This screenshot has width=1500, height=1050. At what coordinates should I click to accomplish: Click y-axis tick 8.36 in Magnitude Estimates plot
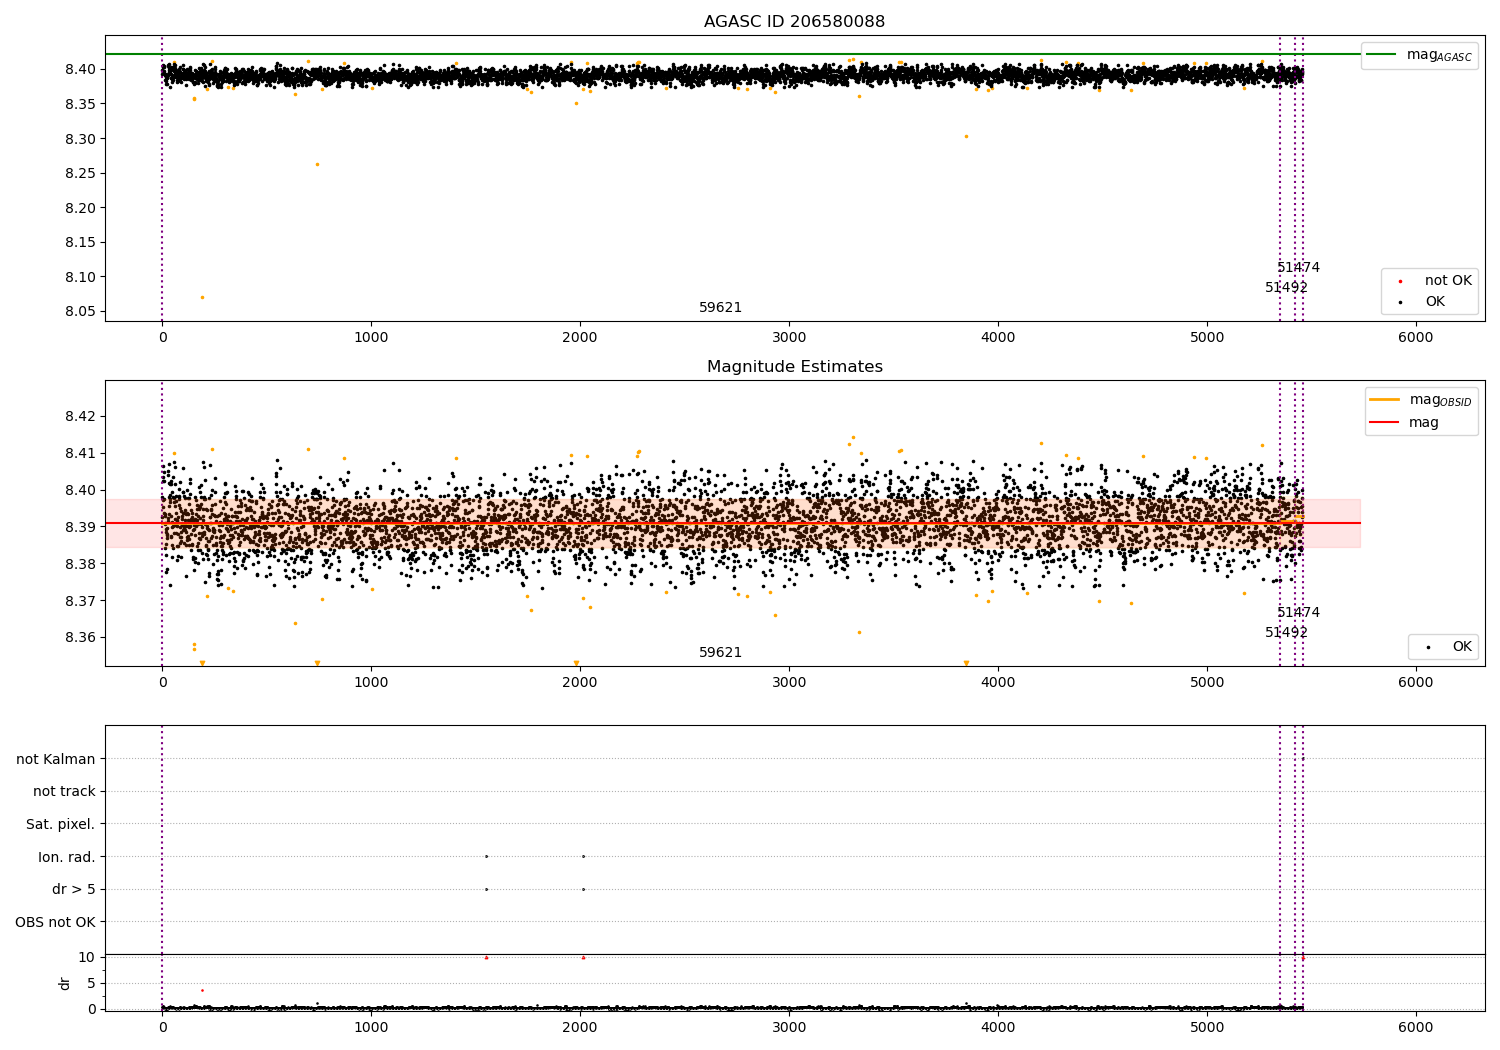pyautogui.click(x=81, y=638)
